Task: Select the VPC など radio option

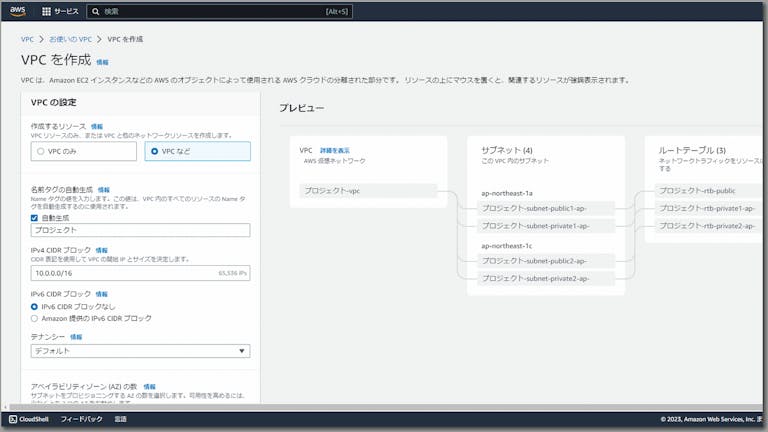Action: [x=197, y=151]
